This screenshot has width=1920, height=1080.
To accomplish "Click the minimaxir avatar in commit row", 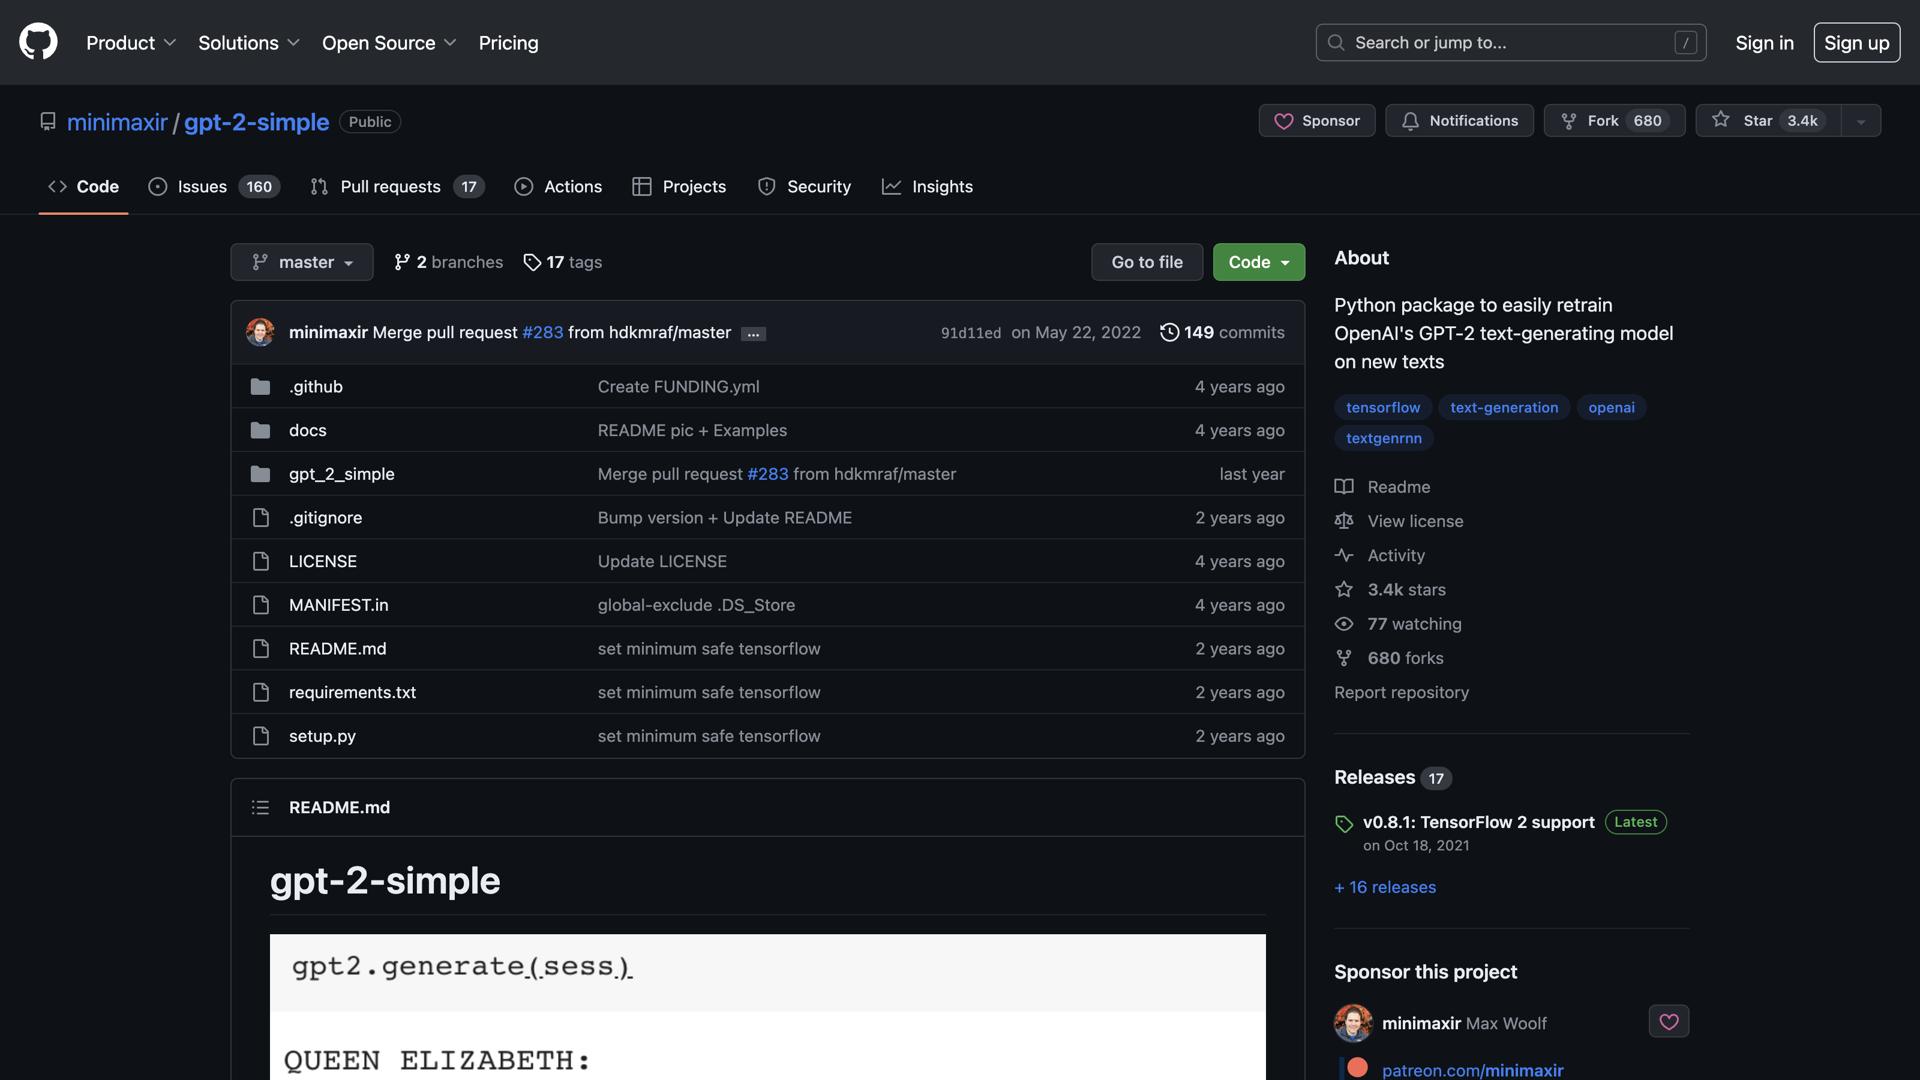I will [x=260, y=332].
